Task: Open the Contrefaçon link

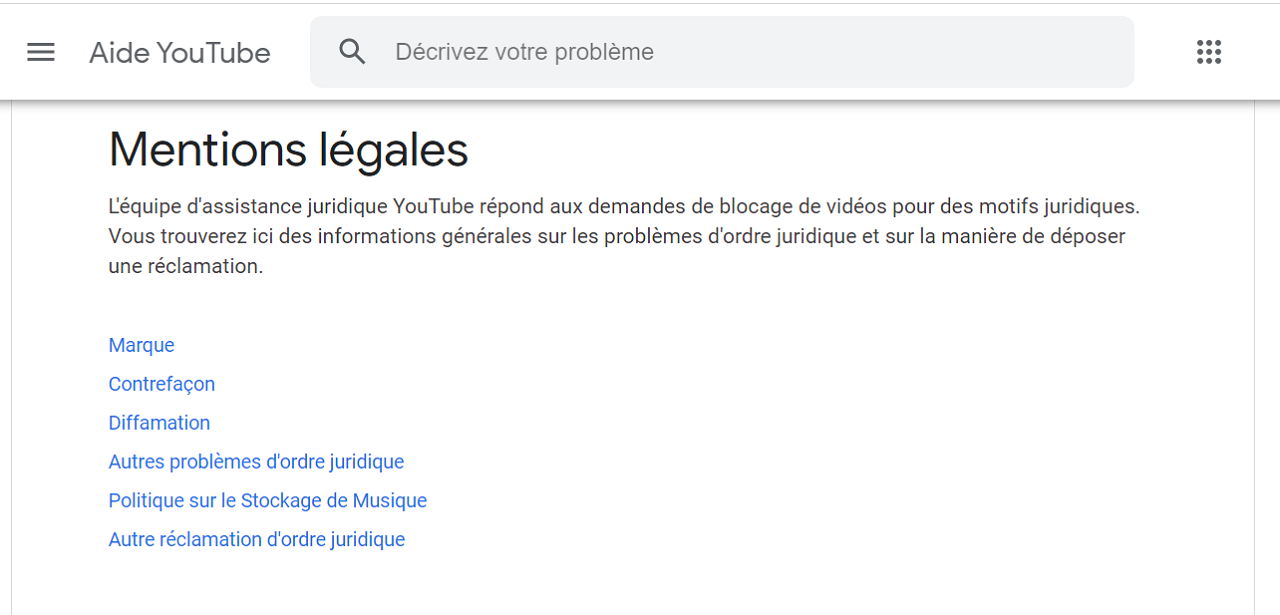Action: [x=161, y=384]
